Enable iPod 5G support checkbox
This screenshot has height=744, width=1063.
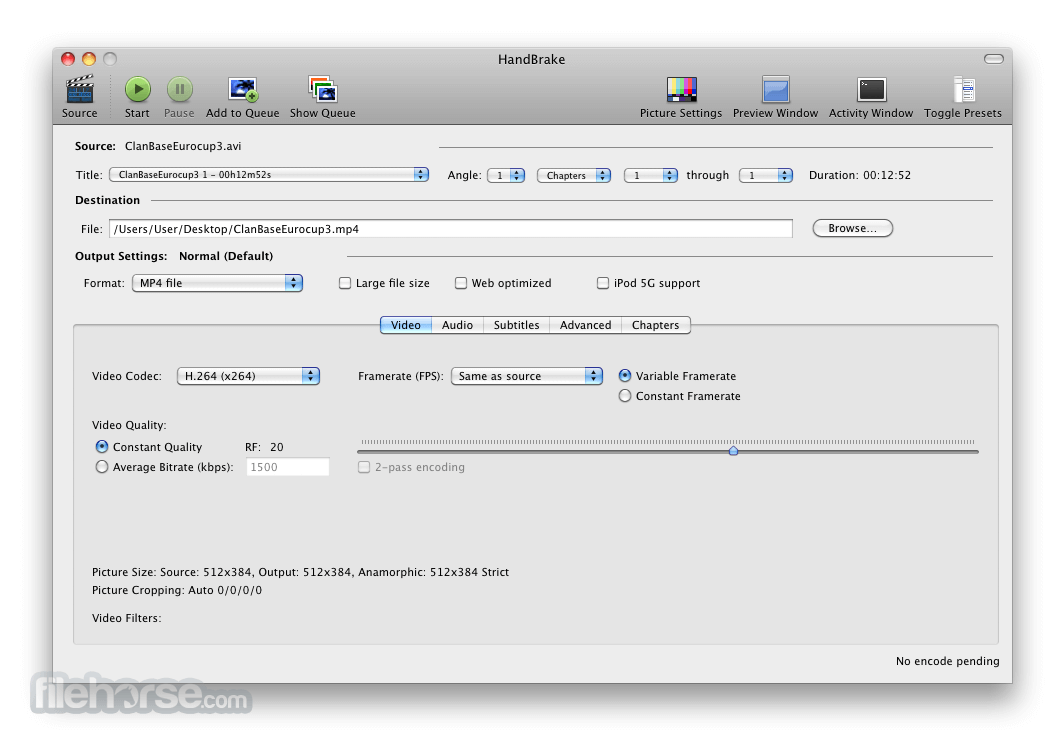point(603,283)
